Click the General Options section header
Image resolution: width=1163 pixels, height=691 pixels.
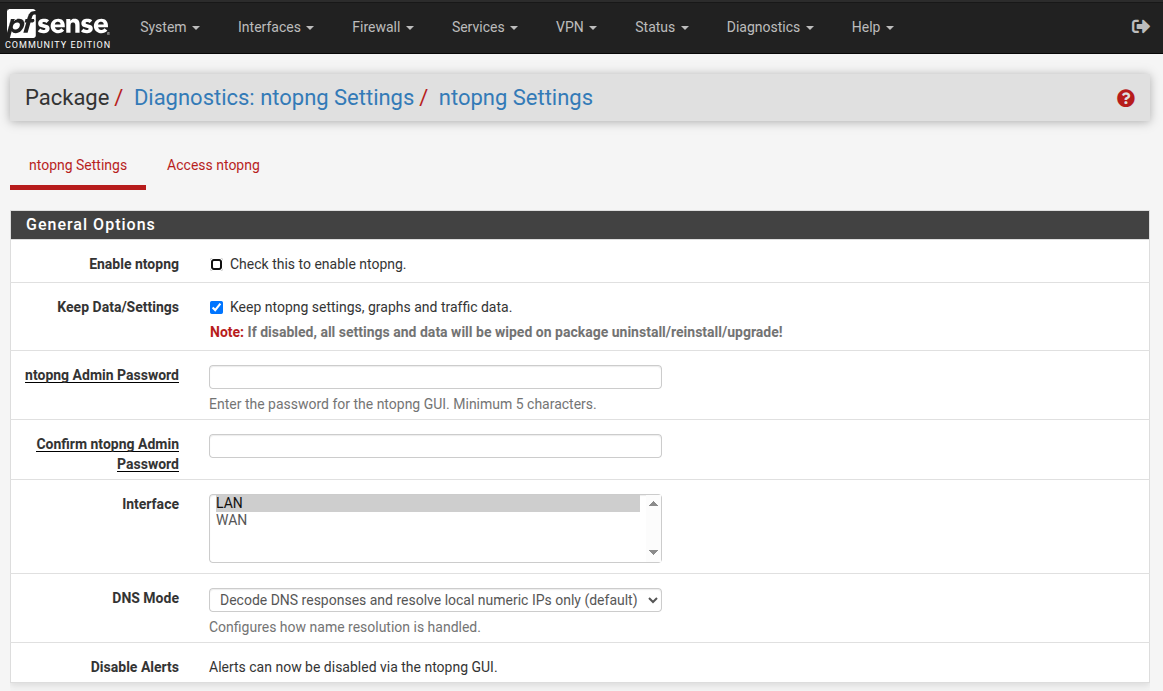point(580,225)
